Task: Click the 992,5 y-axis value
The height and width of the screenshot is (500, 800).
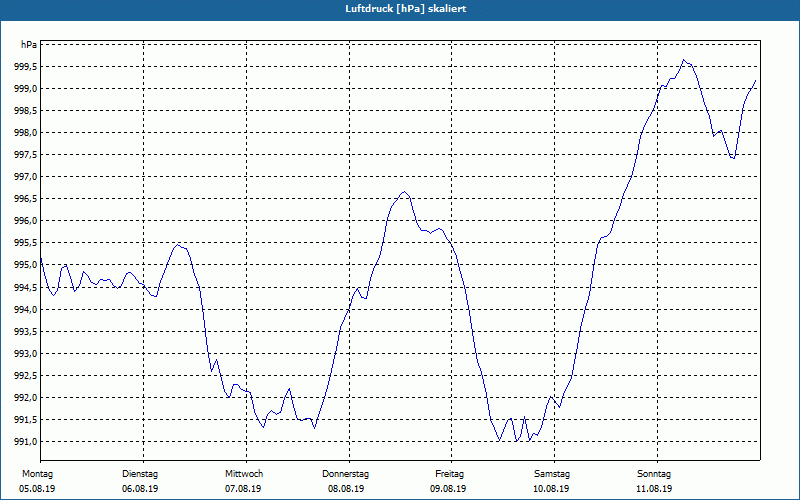Action: tap(26, 376)
